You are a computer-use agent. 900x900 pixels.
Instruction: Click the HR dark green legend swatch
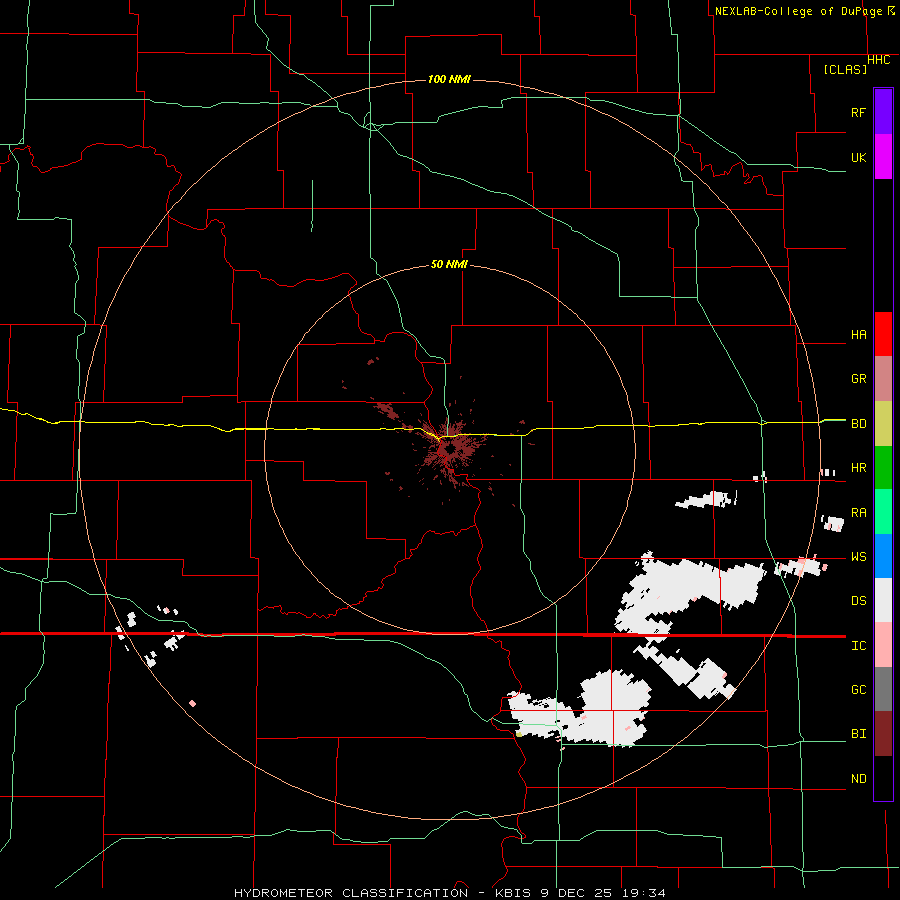pyautogui.click(x=883, y=468)
